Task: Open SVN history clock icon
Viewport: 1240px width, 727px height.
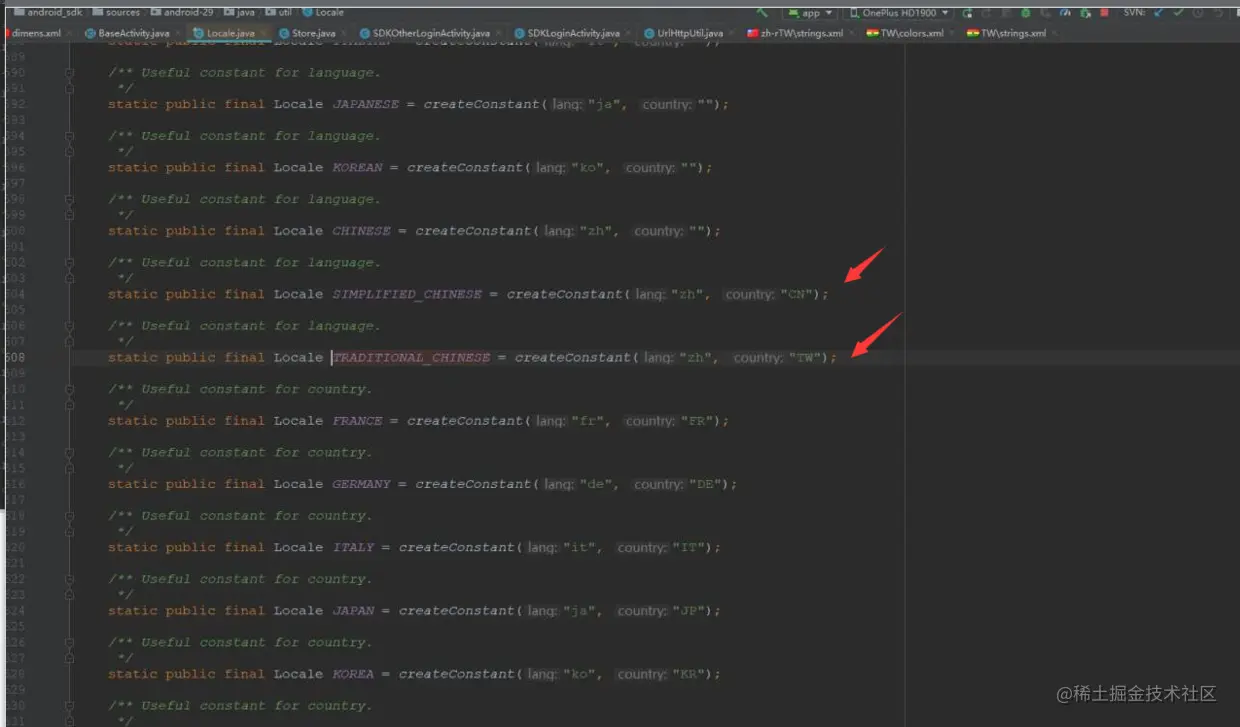Action: click(x=1197, y=13)
